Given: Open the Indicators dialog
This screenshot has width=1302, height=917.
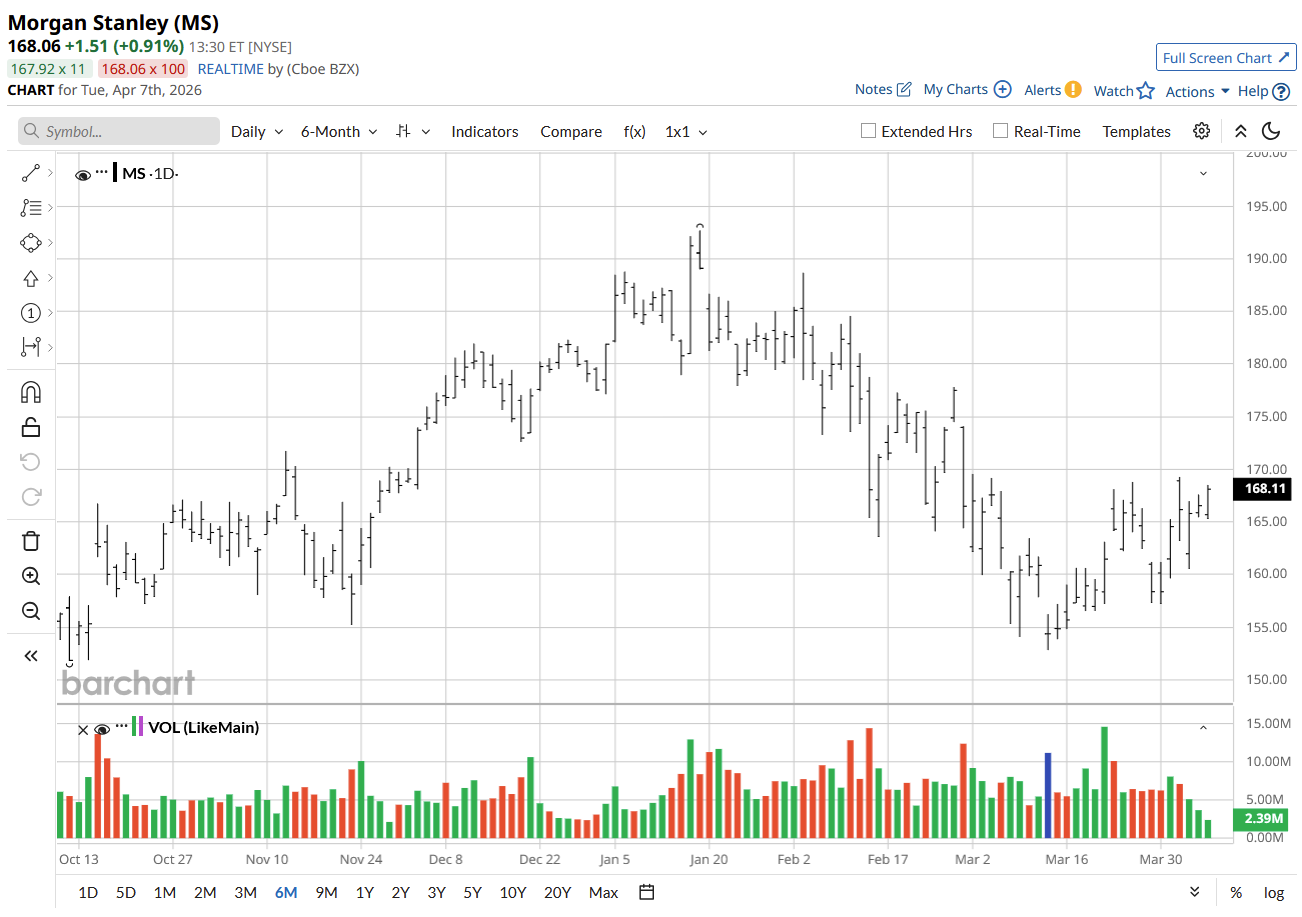Looking at the screenshot, I should pos(485,131).
